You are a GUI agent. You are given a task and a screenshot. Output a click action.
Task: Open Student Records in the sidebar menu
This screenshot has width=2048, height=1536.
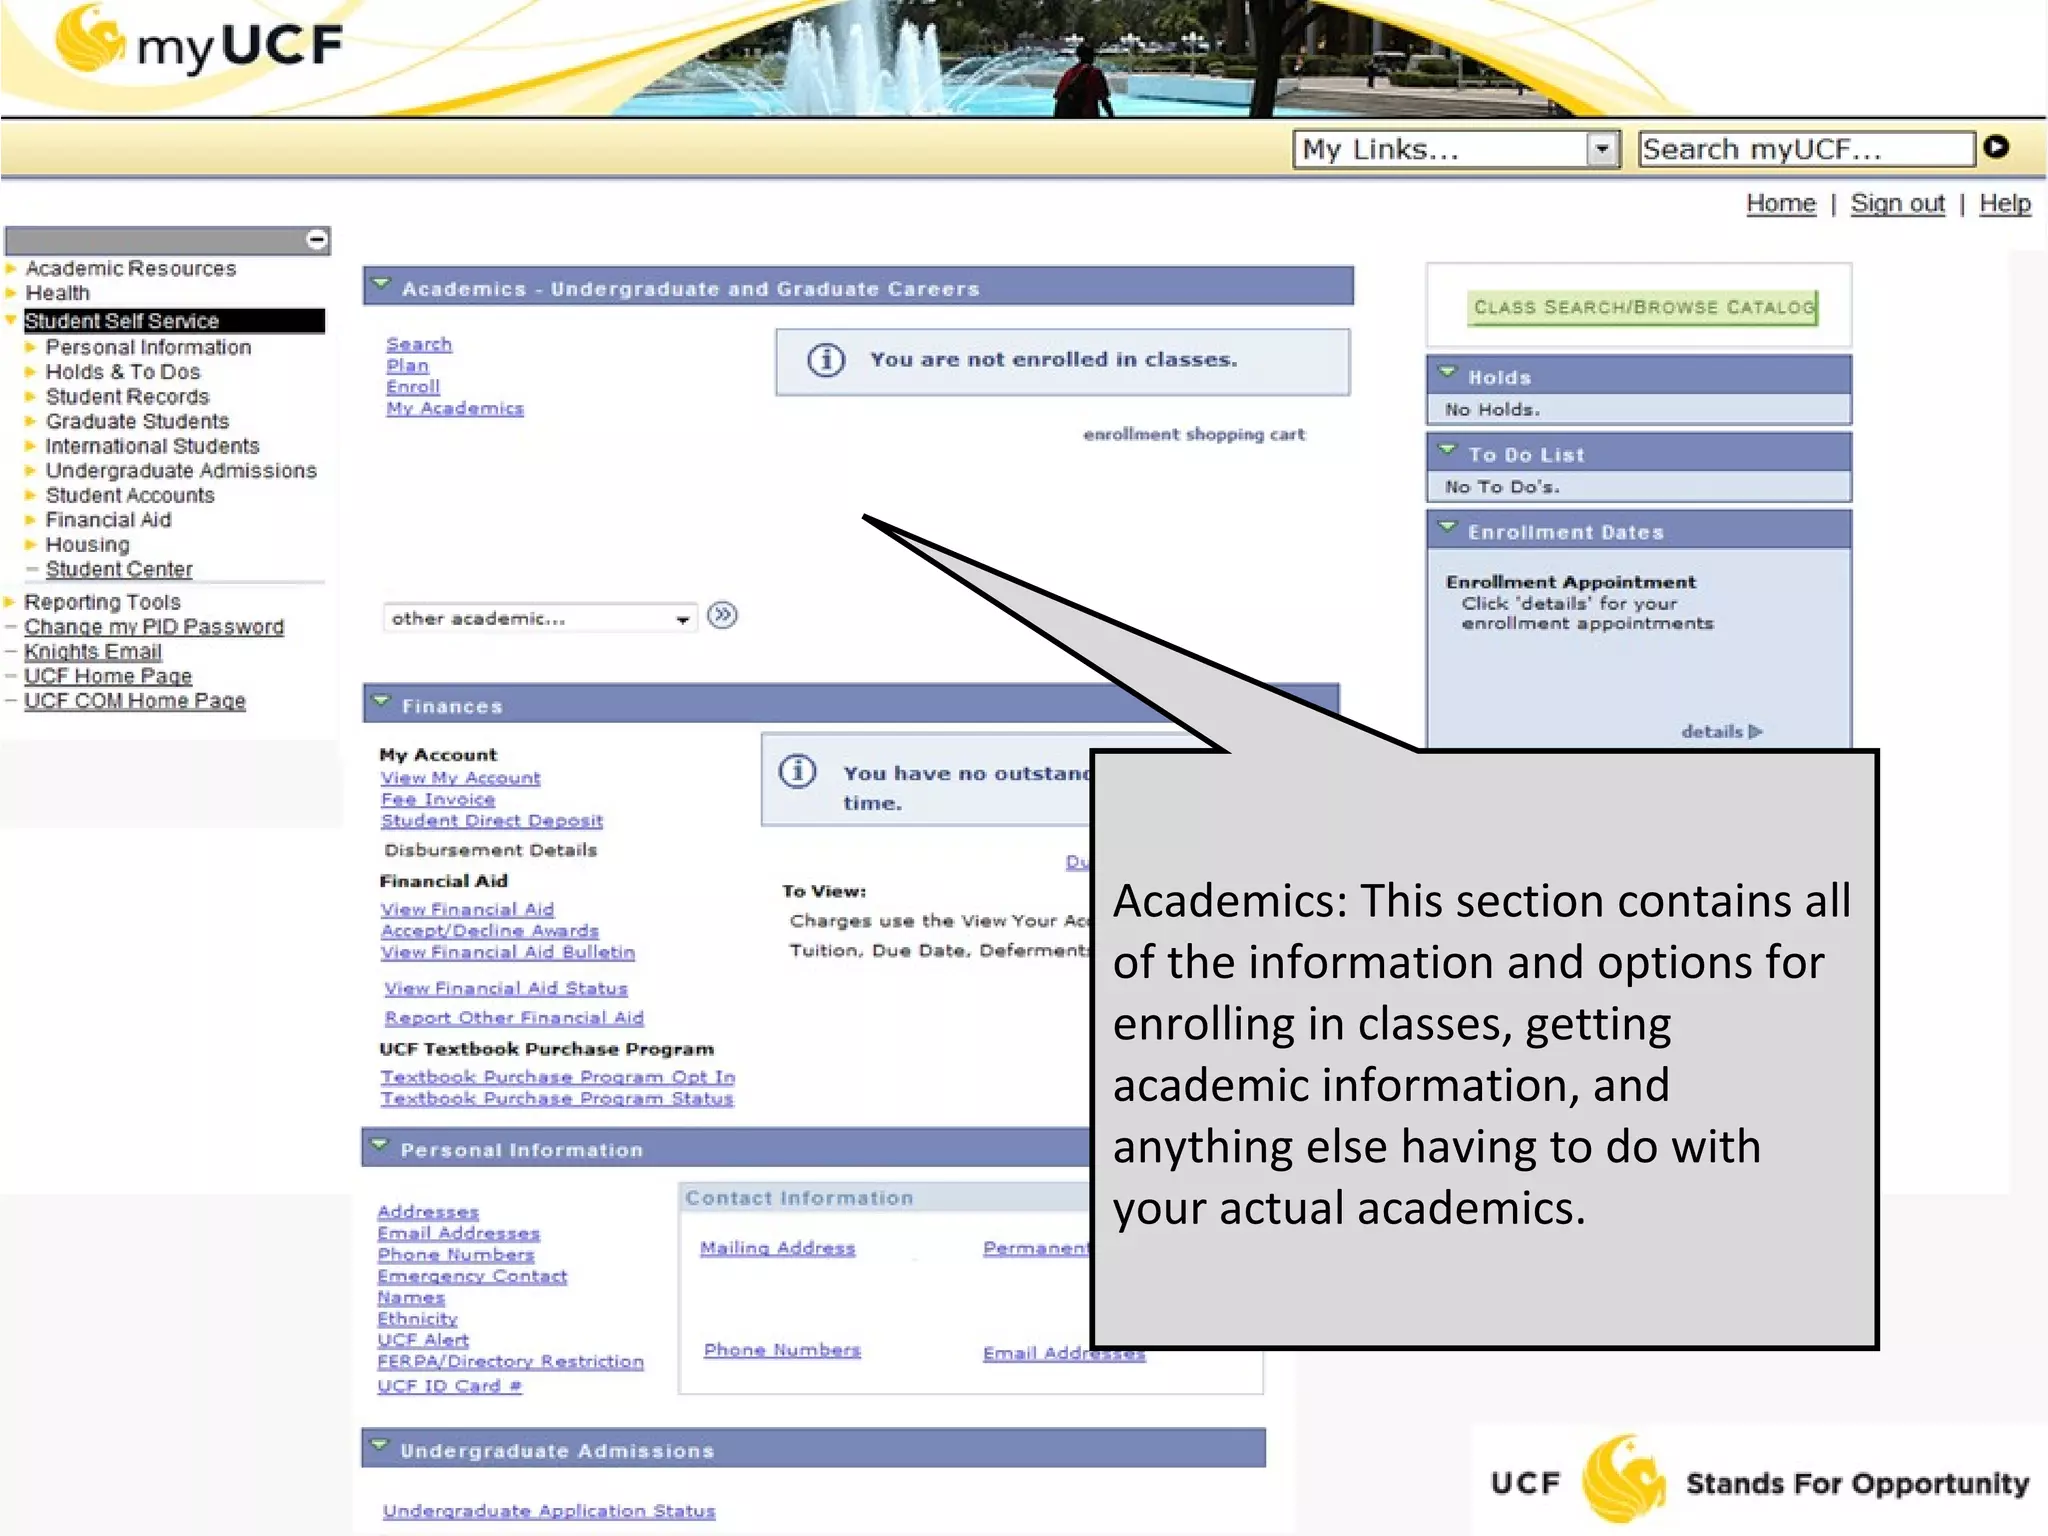click(127, 397)
